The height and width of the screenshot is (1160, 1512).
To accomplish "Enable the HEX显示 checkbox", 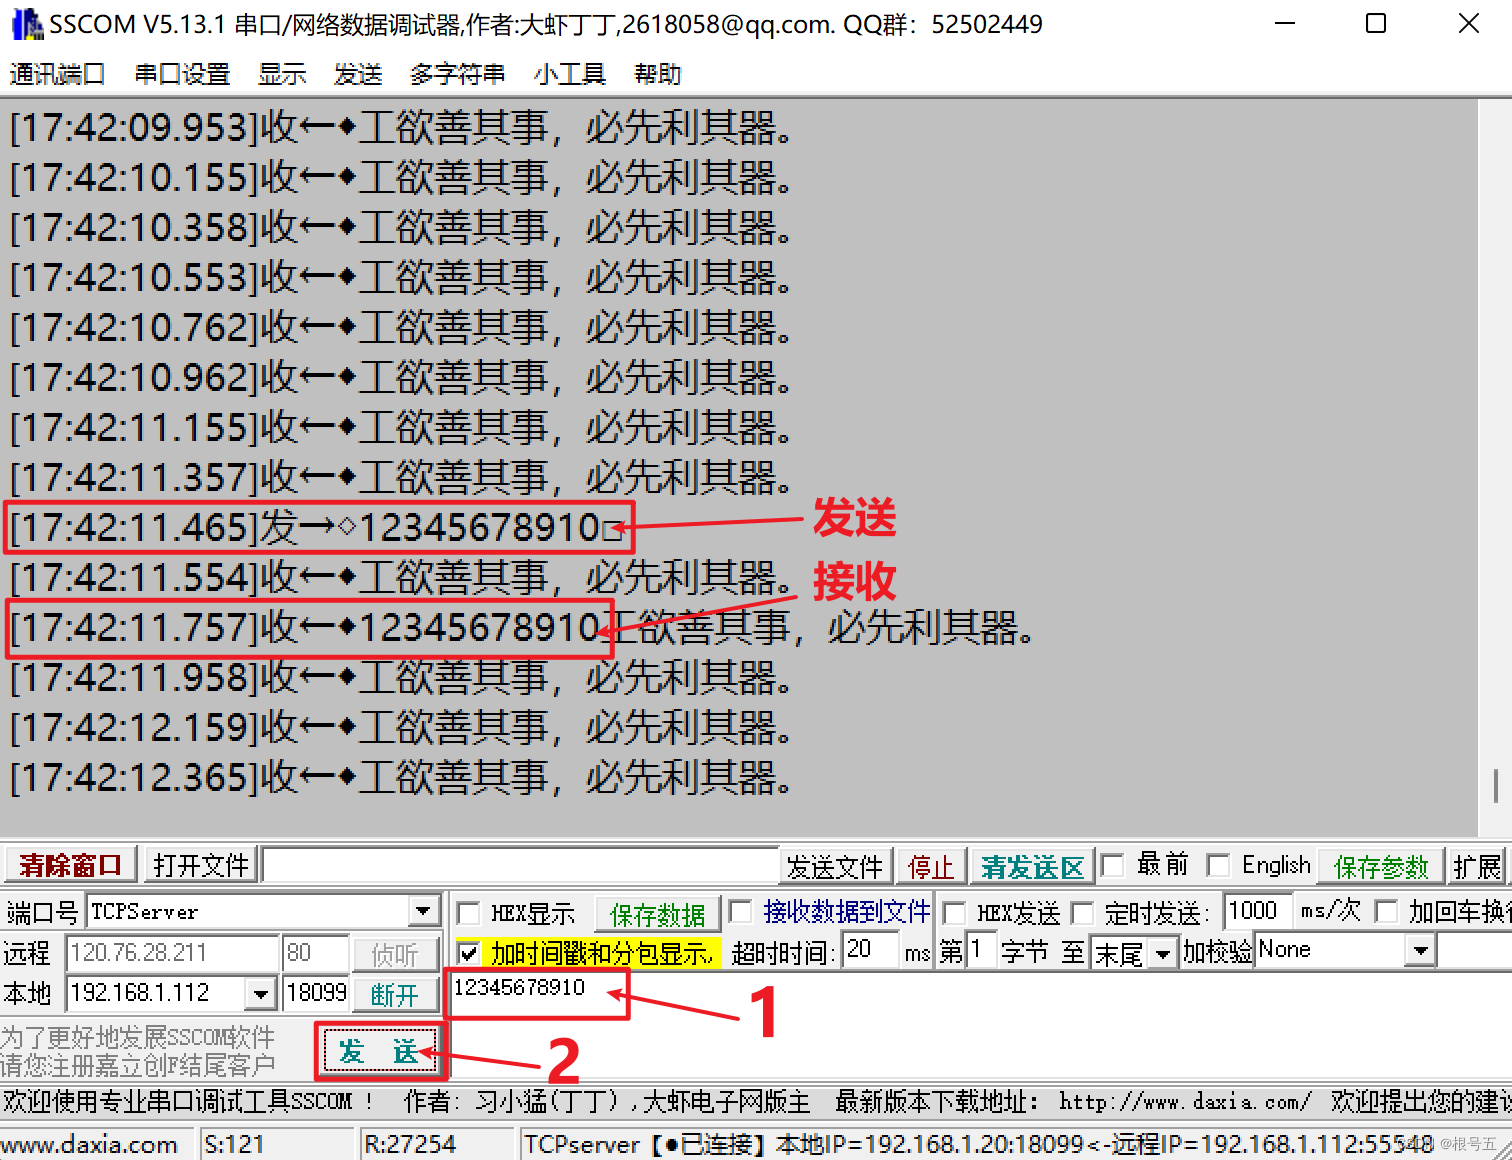I will click(468, 912).
